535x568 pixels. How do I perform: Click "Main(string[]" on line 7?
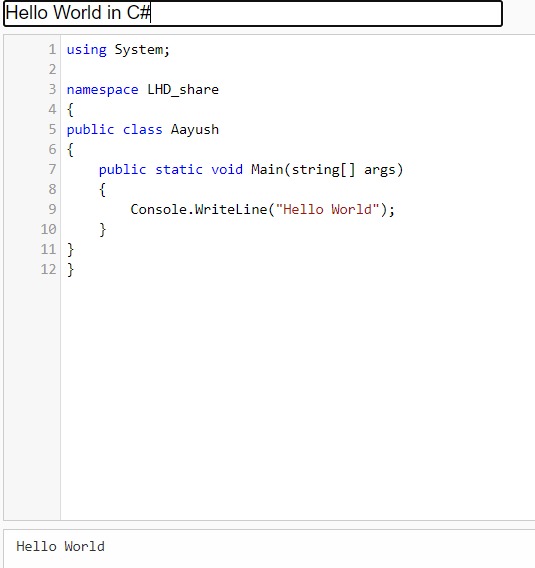coord(303,170)
